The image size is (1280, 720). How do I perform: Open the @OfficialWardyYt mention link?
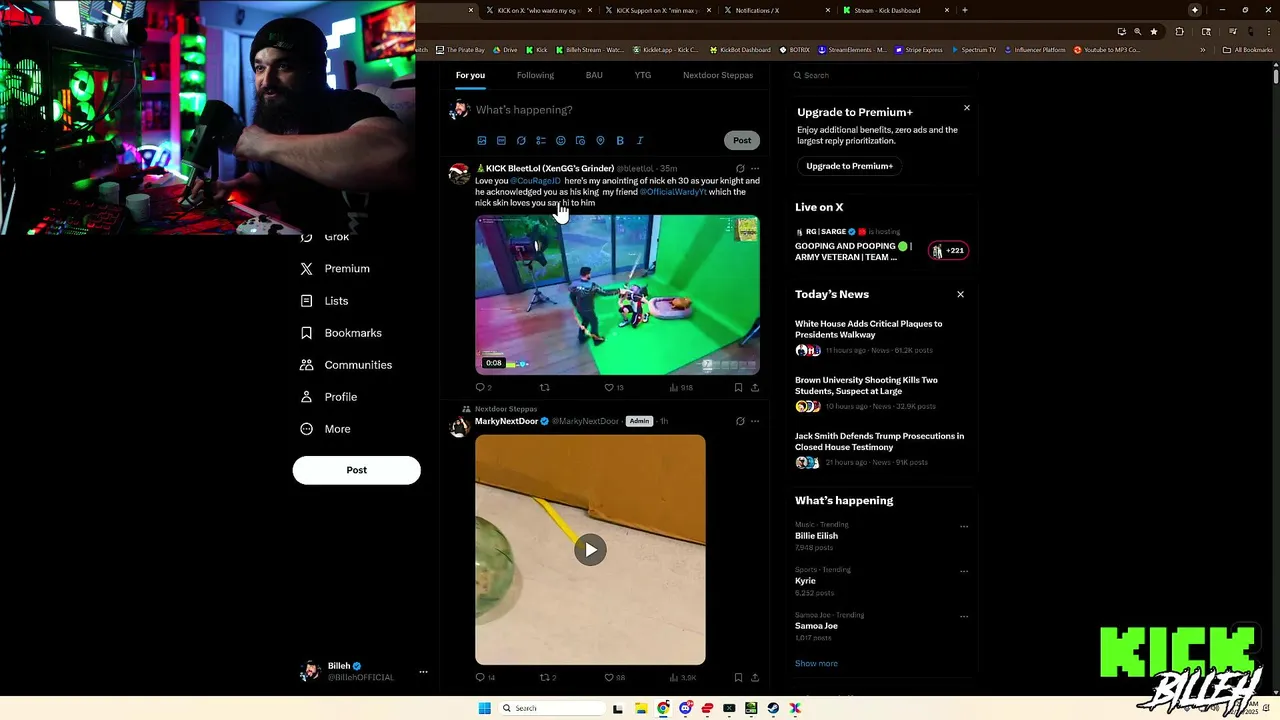[x=673, y=192]
